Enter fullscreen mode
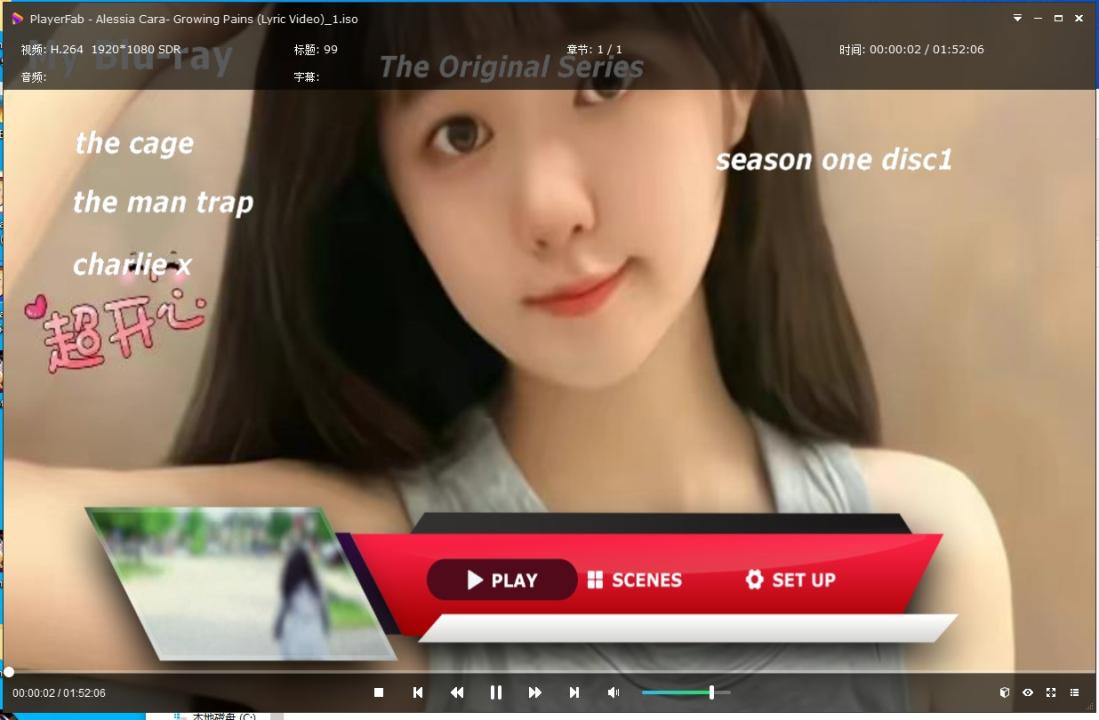1099x720 pixels. click(x=1051, y=693)
